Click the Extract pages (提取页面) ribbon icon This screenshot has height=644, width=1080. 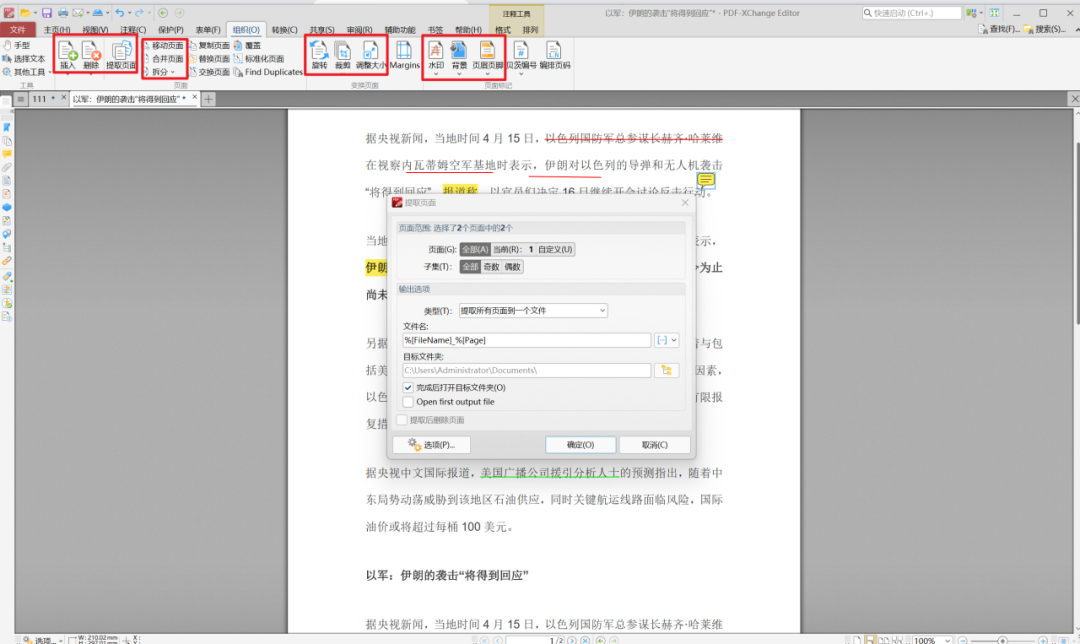point(121,54)
